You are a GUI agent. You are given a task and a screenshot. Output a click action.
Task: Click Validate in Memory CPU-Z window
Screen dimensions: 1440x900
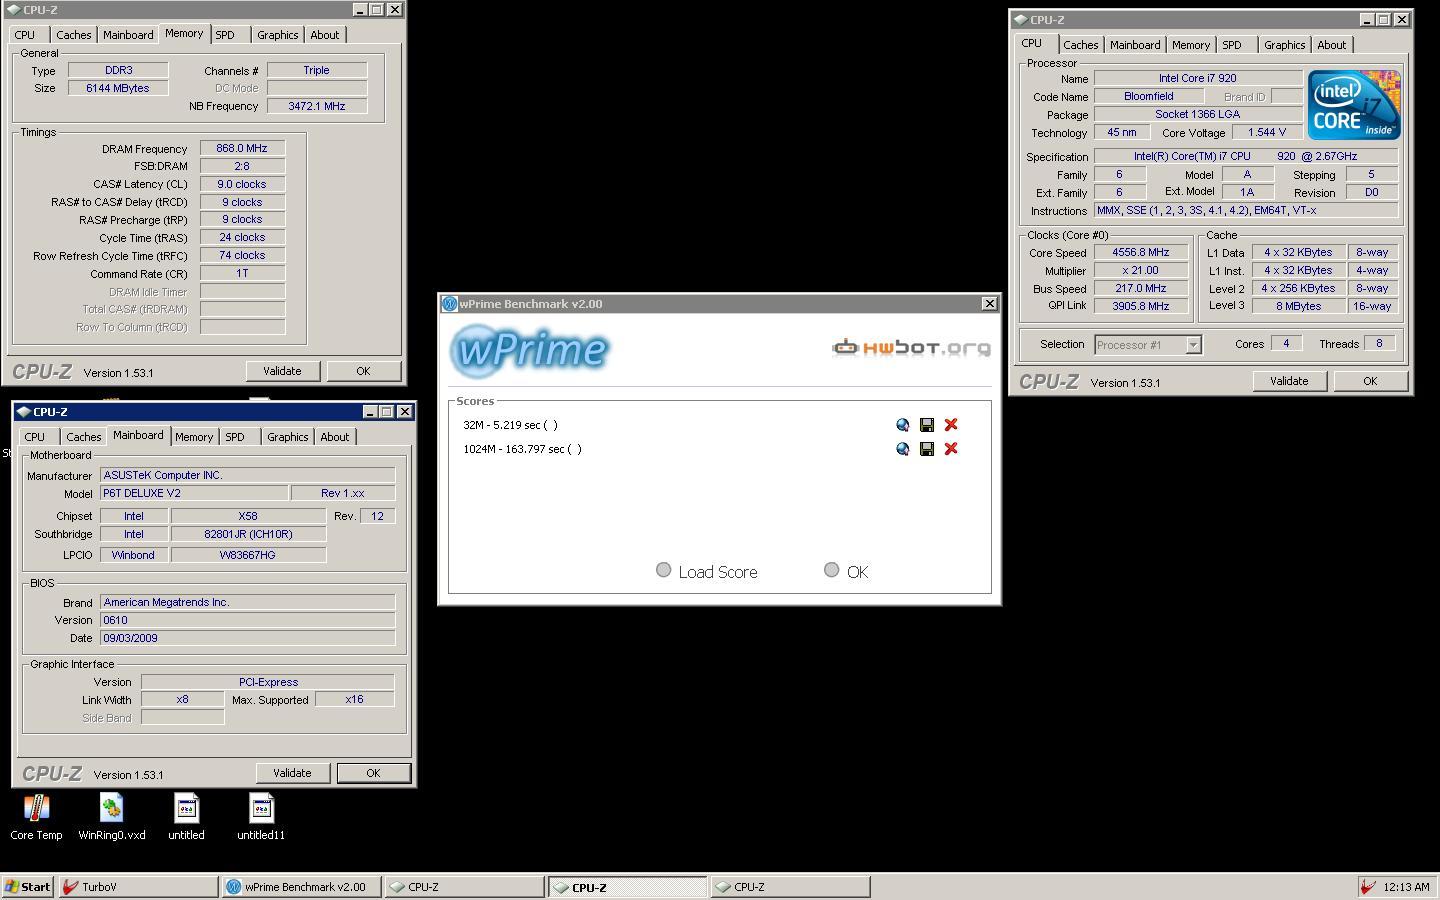click(282, 371)
